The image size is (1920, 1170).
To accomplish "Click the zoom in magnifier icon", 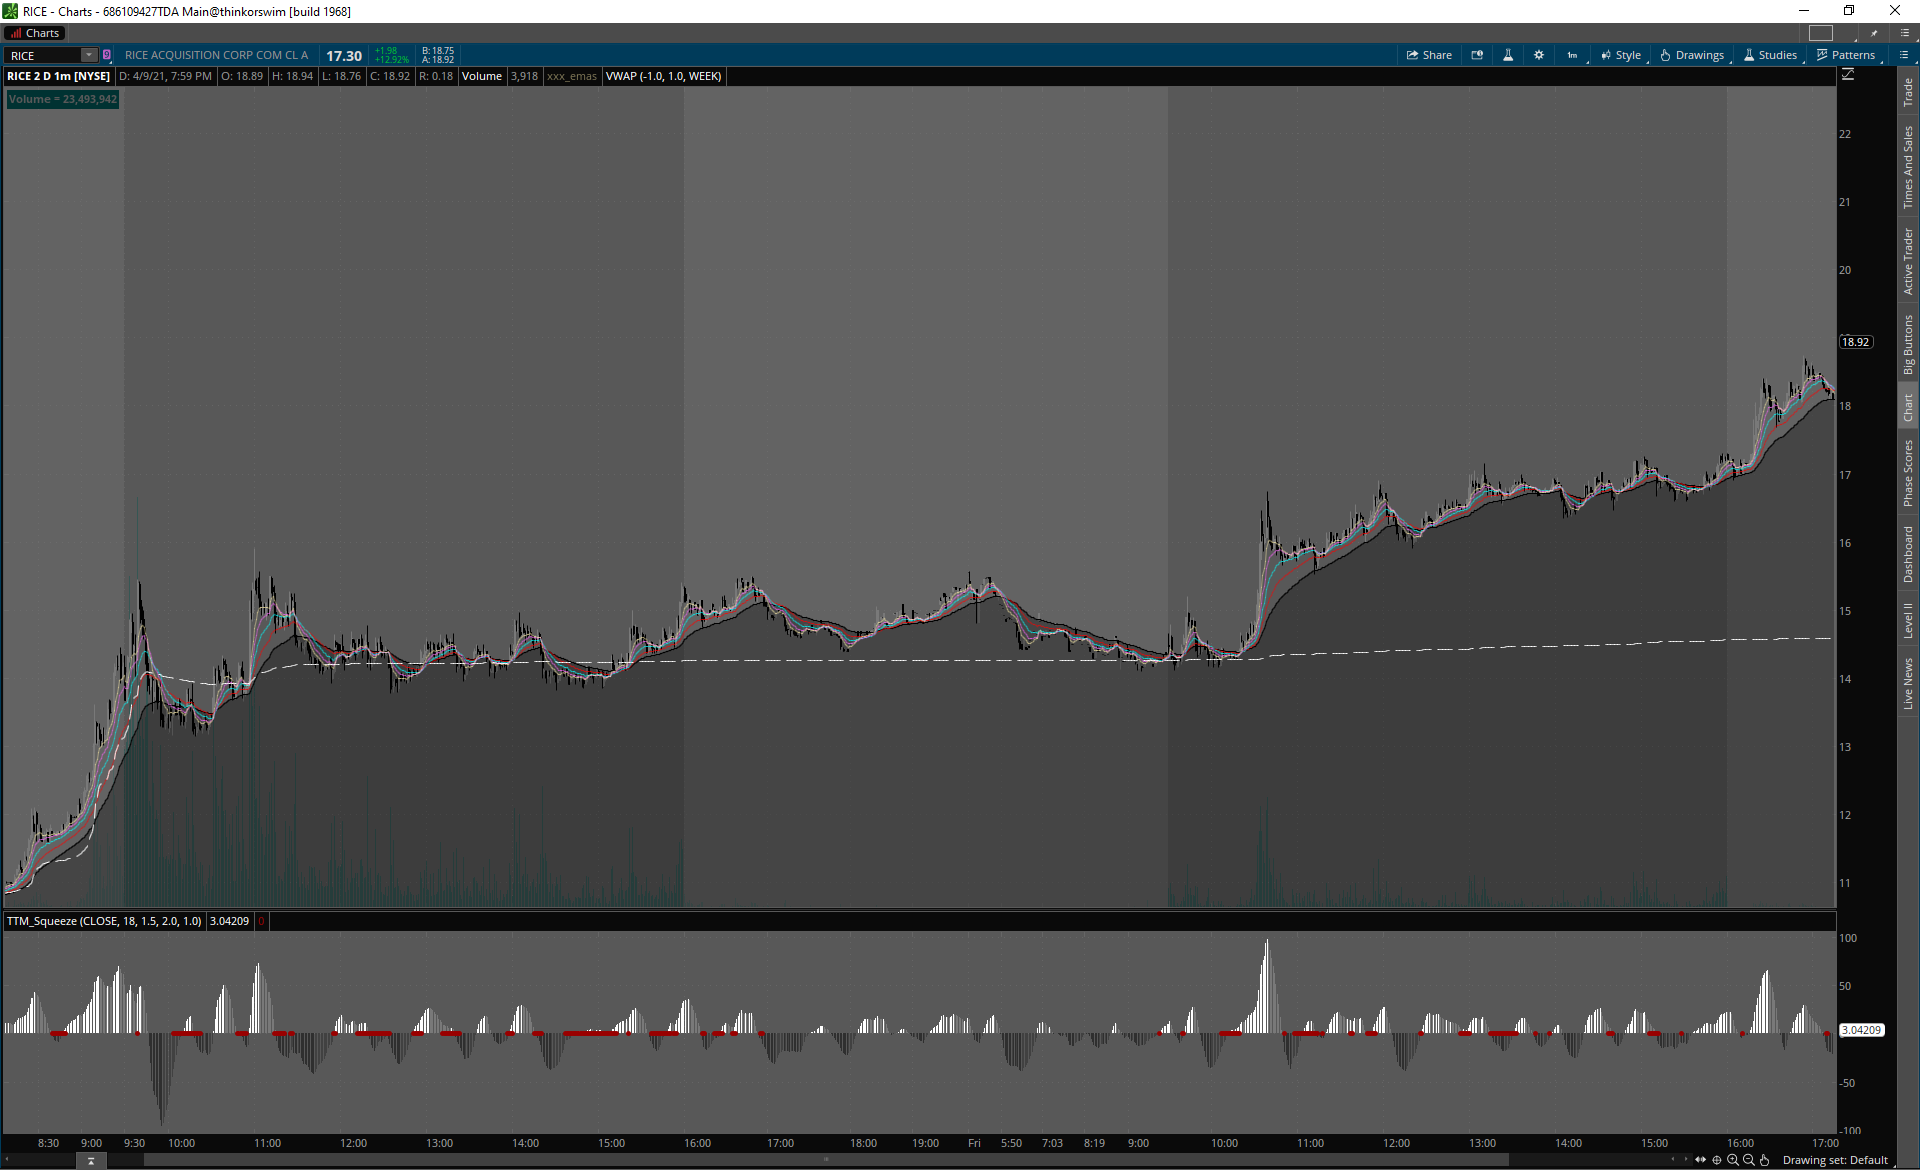I will coord(1733,1160).
